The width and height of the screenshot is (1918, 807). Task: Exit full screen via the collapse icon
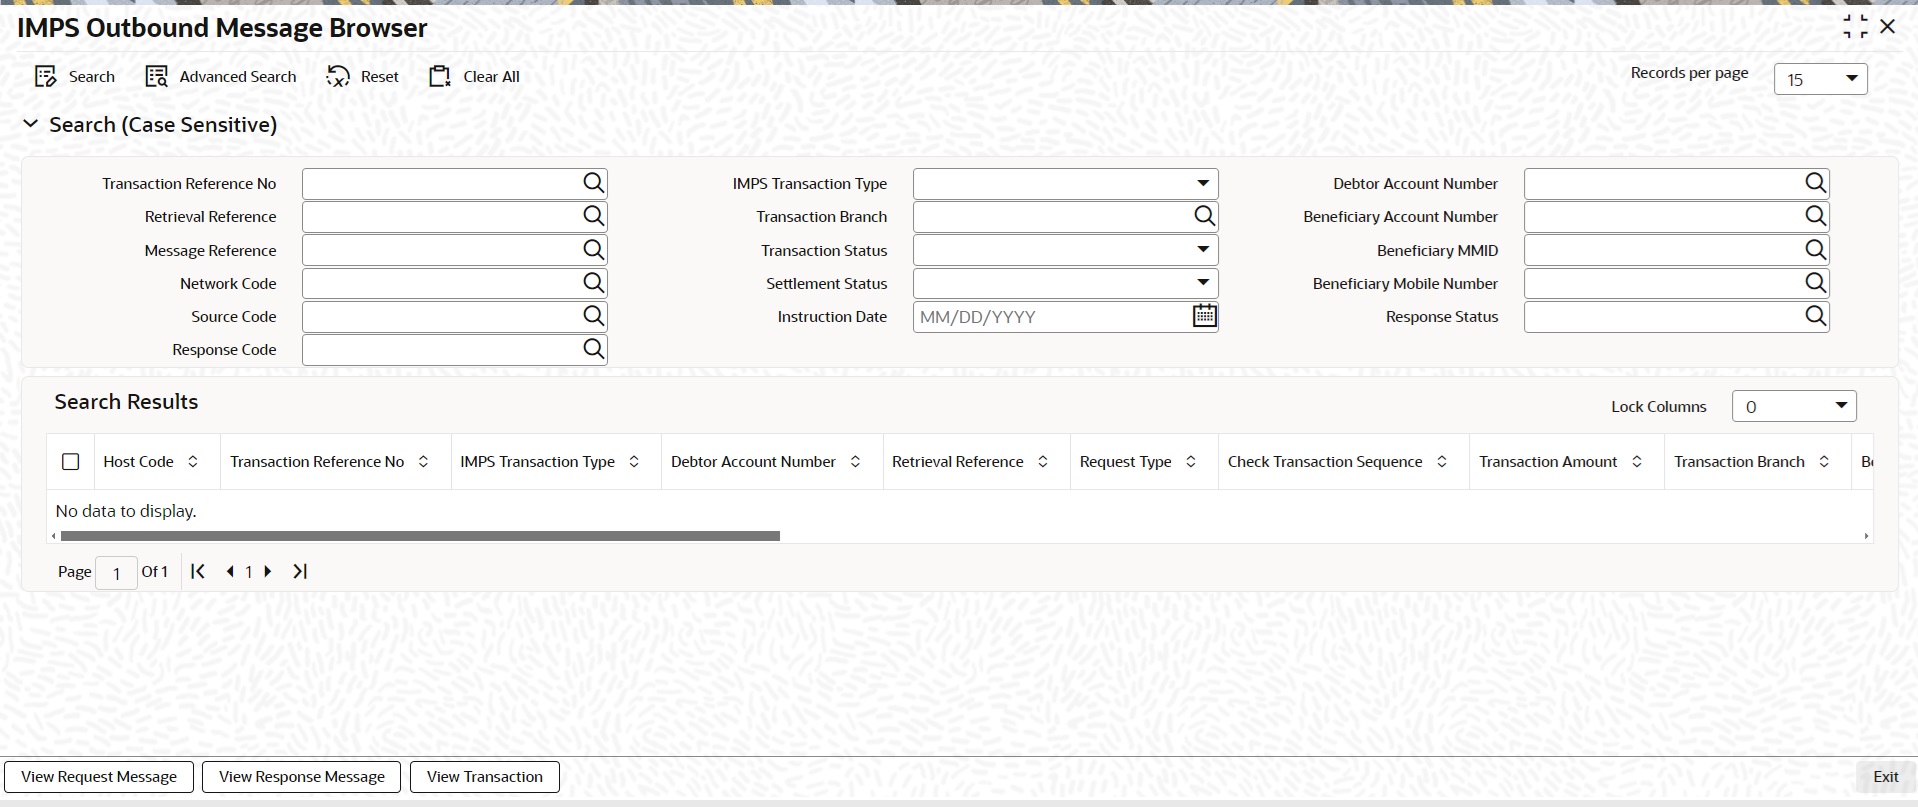click(x=1855, y=27)
